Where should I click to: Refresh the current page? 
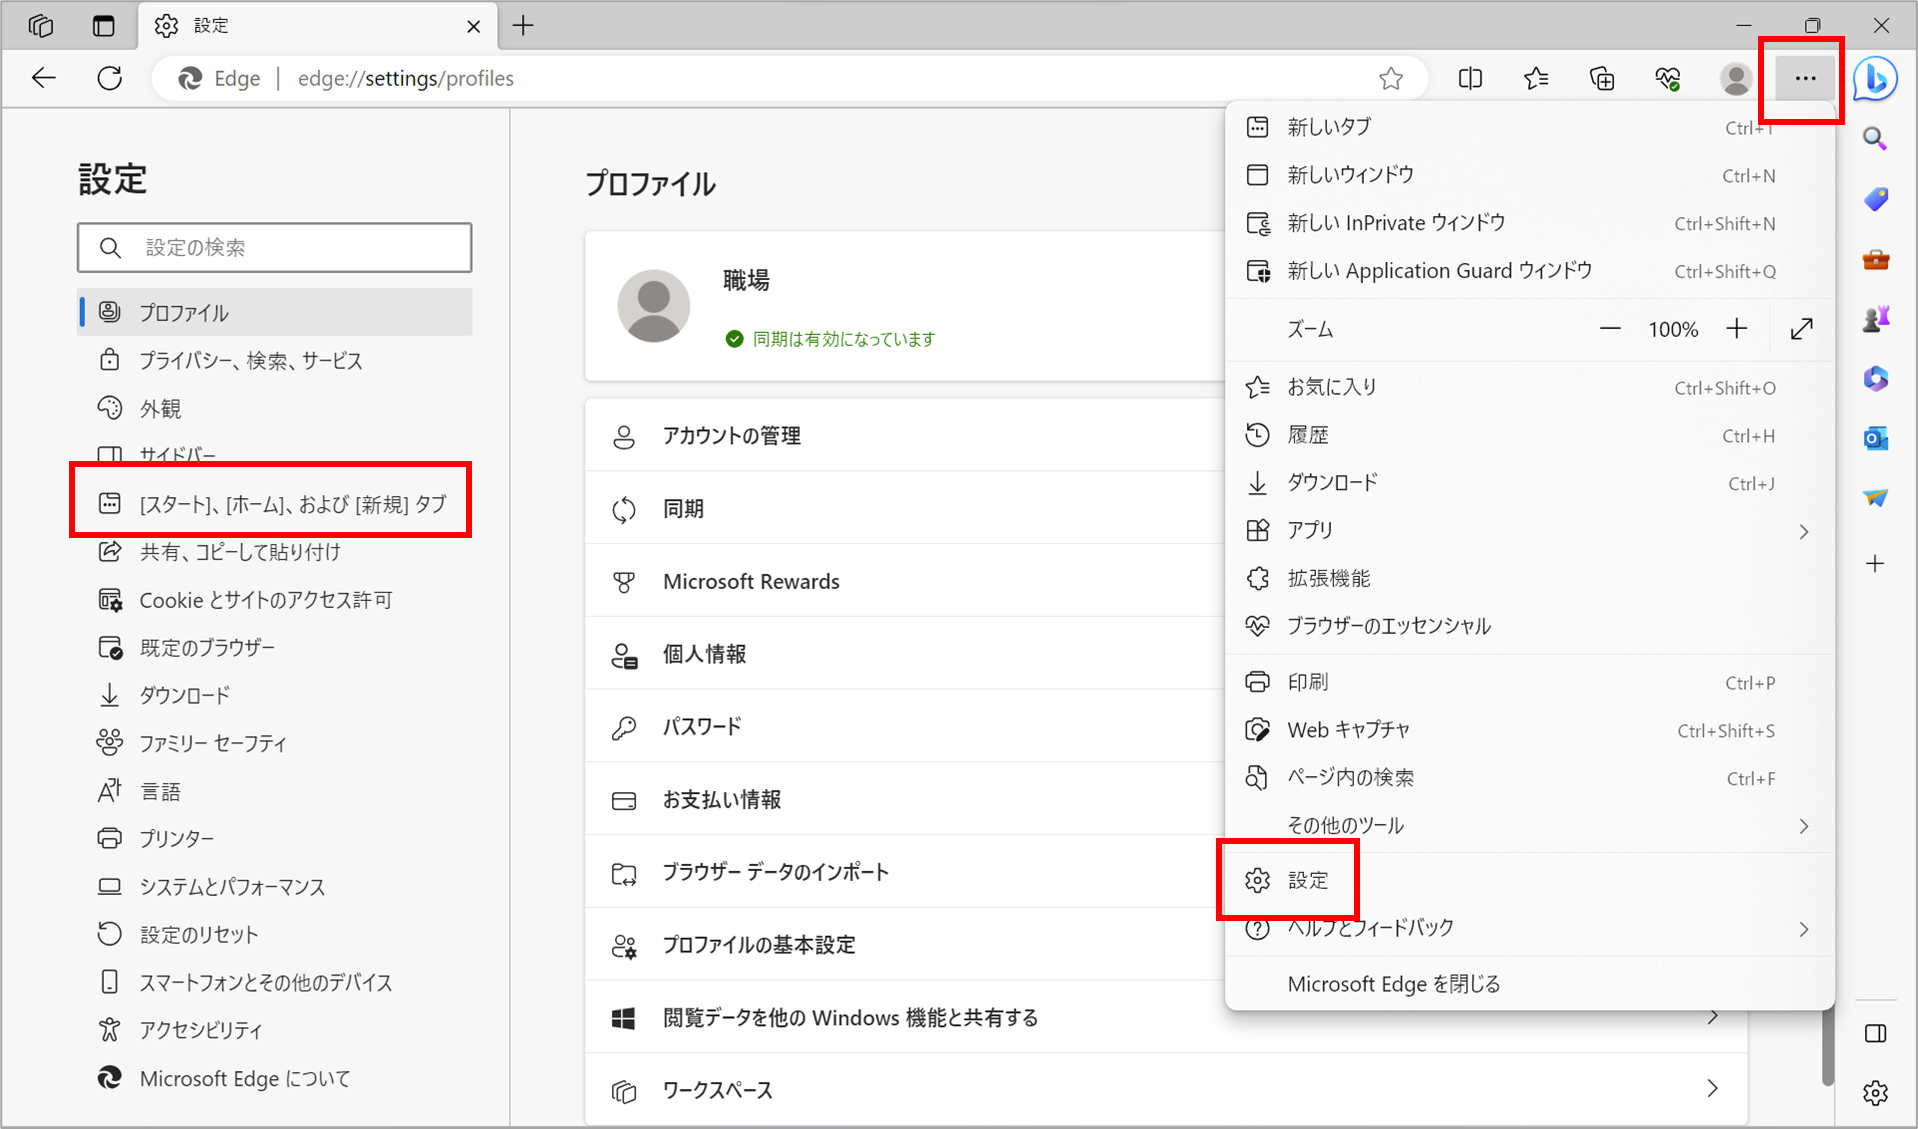point(110,78)
